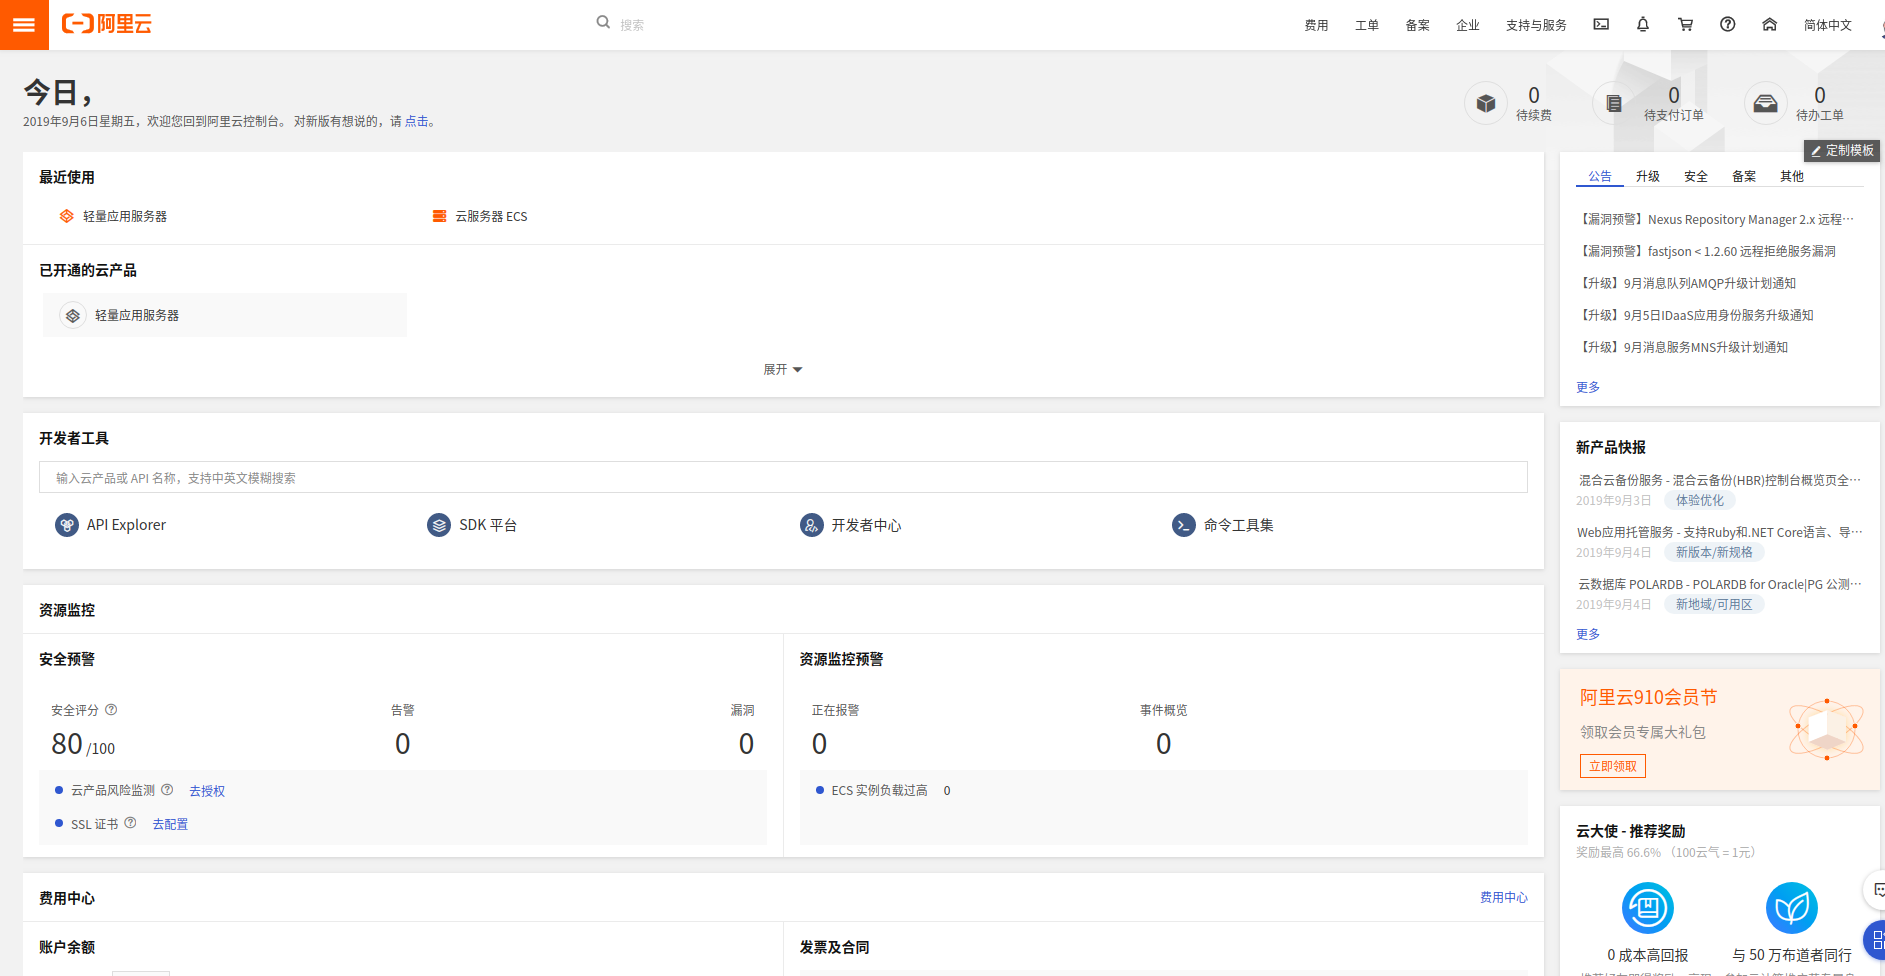Open the 支持与服务 top menu
The image size is (1885, 976).
[1536, 25]
